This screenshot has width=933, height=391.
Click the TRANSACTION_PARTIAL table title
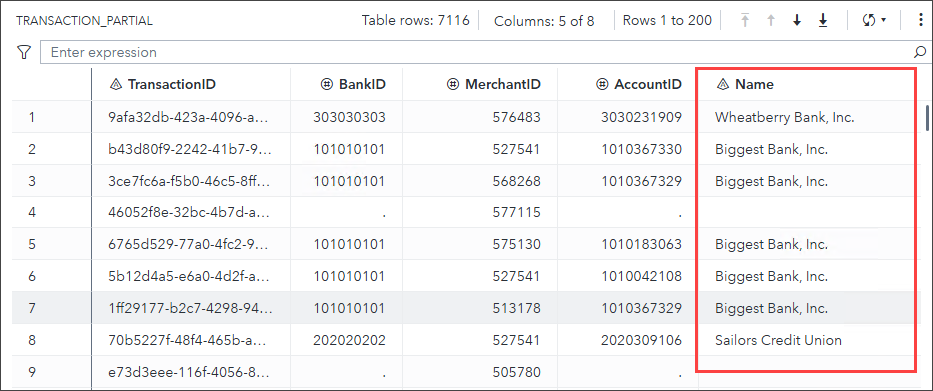click(84, 21)
